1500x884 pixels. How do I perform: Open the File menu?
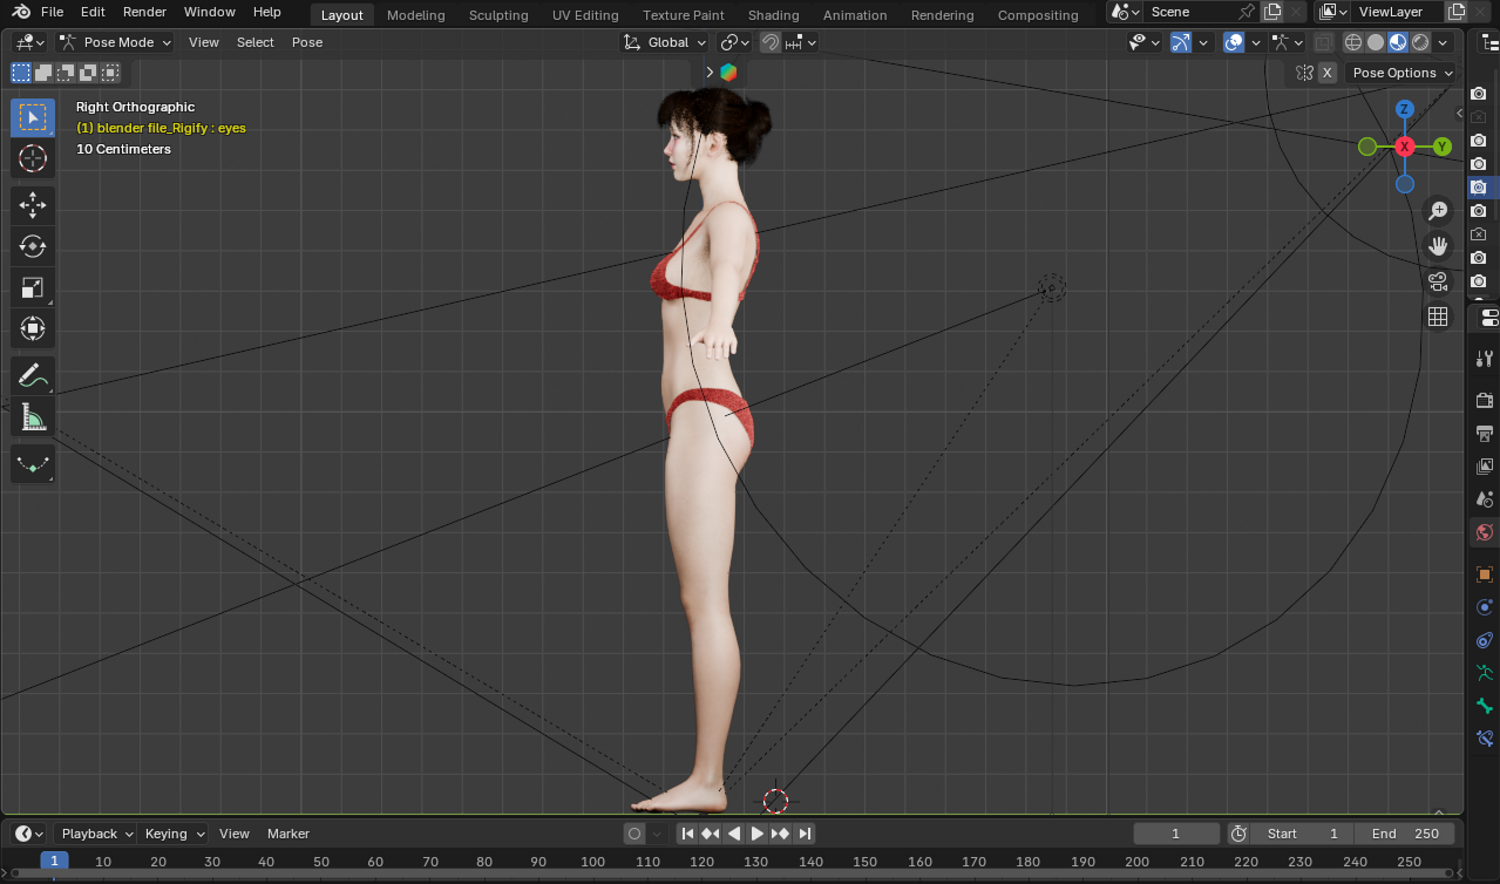52,12
